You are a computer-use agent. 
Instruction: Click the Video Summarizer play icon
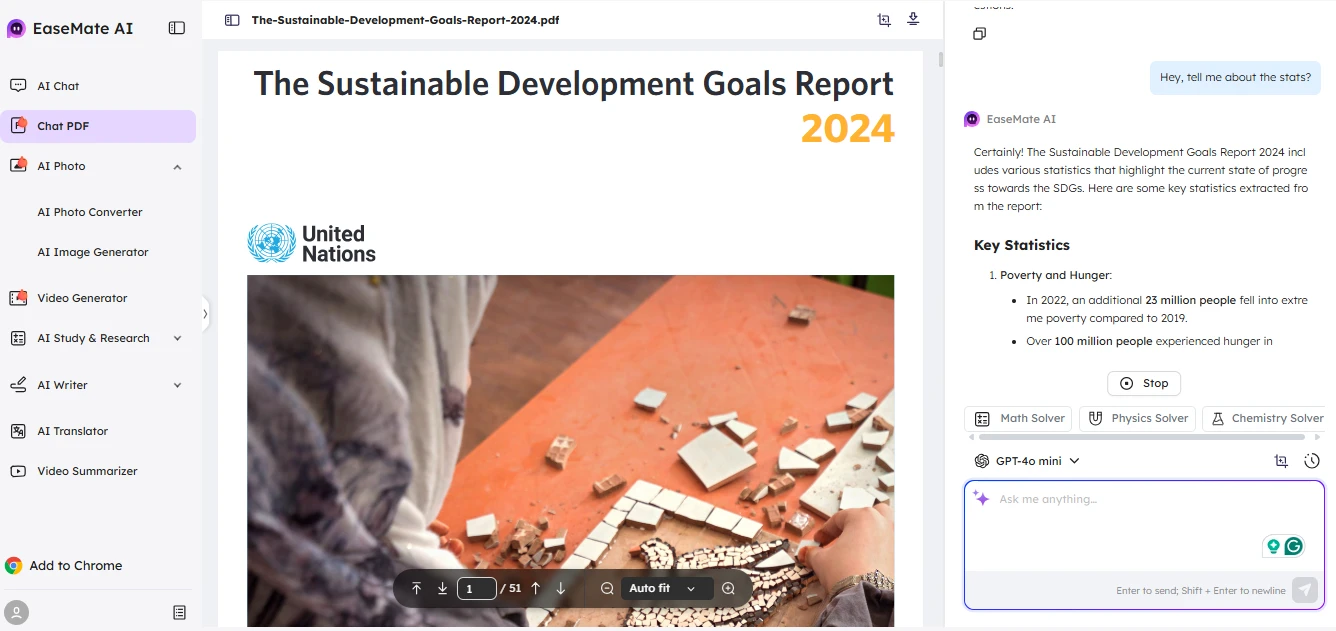pyautogui.click(x=18, y=471)
